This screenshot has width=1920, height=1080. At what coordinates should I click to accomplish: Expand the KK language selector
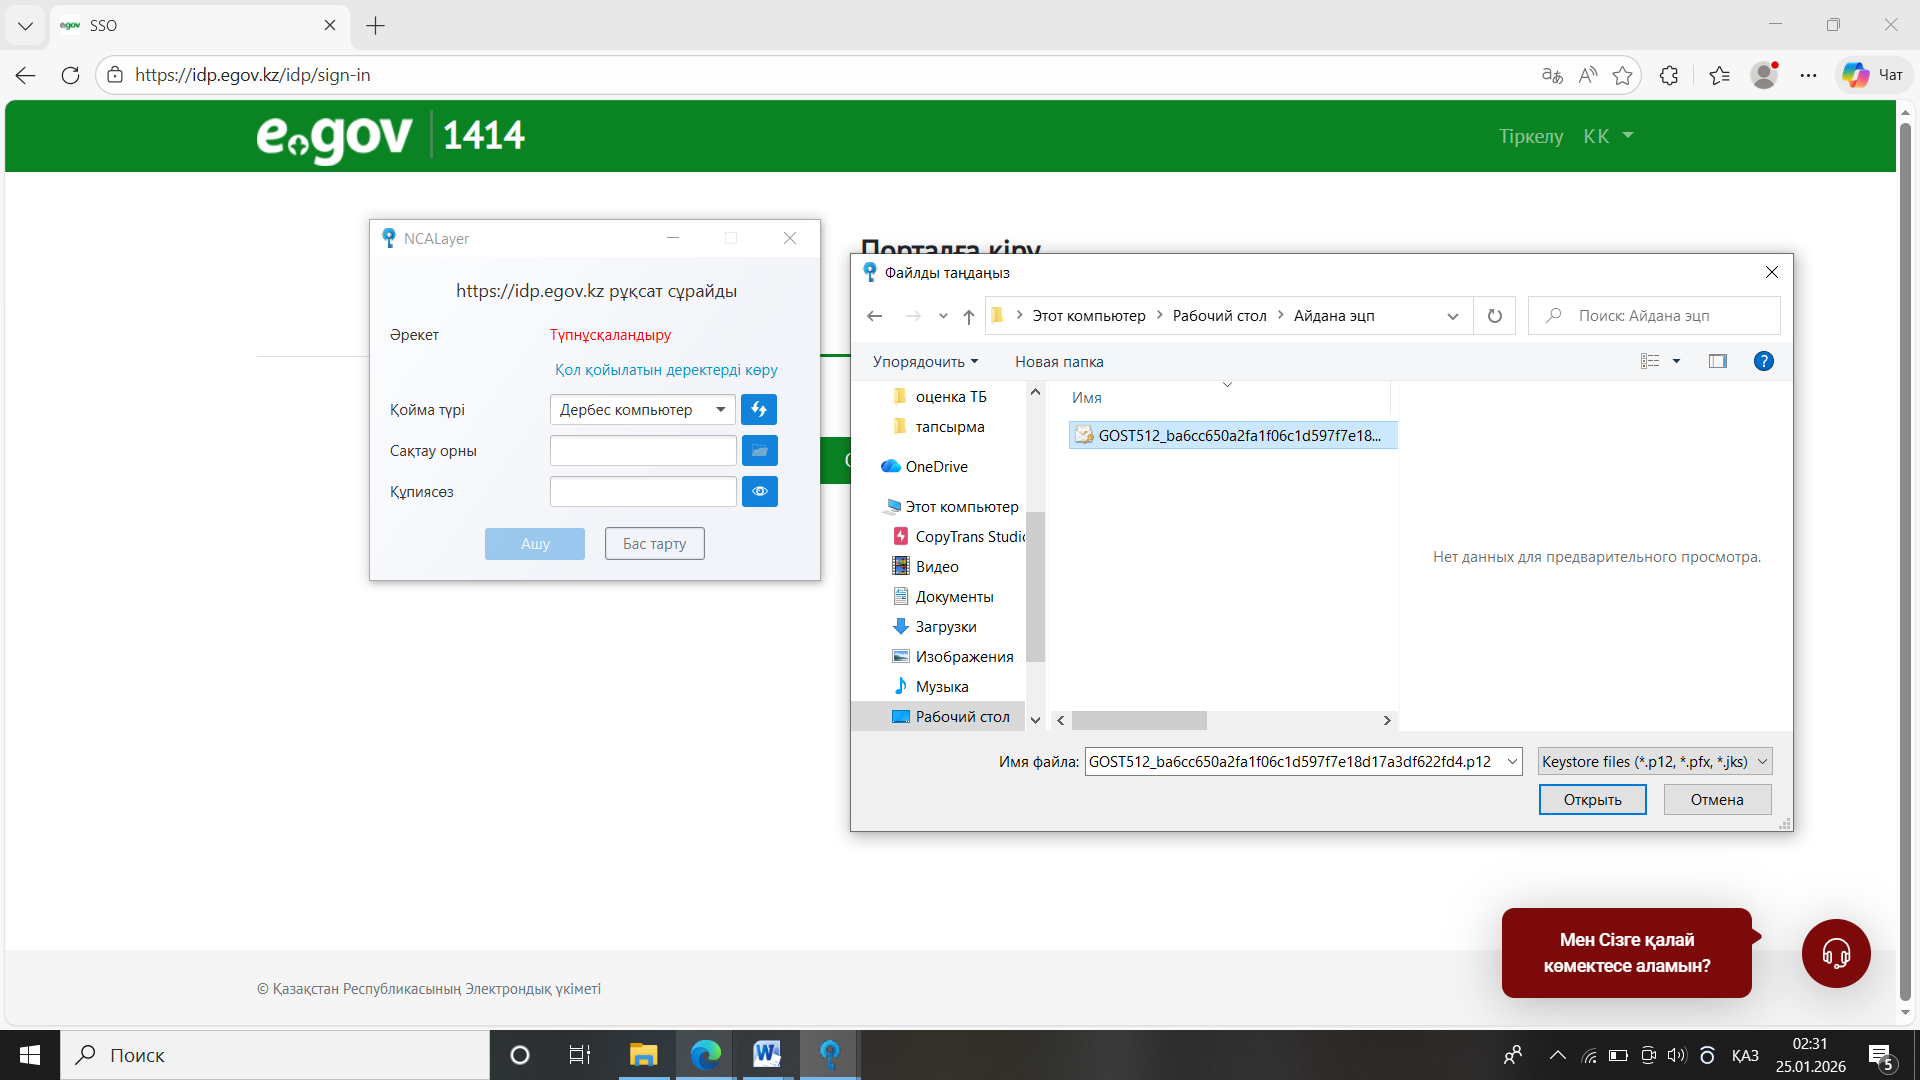[1608, 136]
